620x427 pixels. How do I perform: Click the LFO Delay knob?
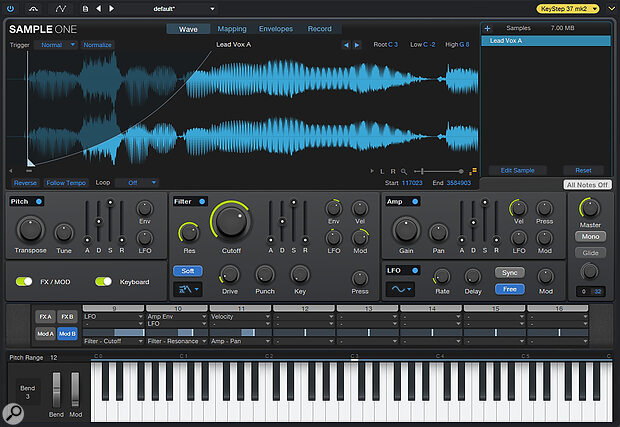pyautogui.click(x=473, y=276)
